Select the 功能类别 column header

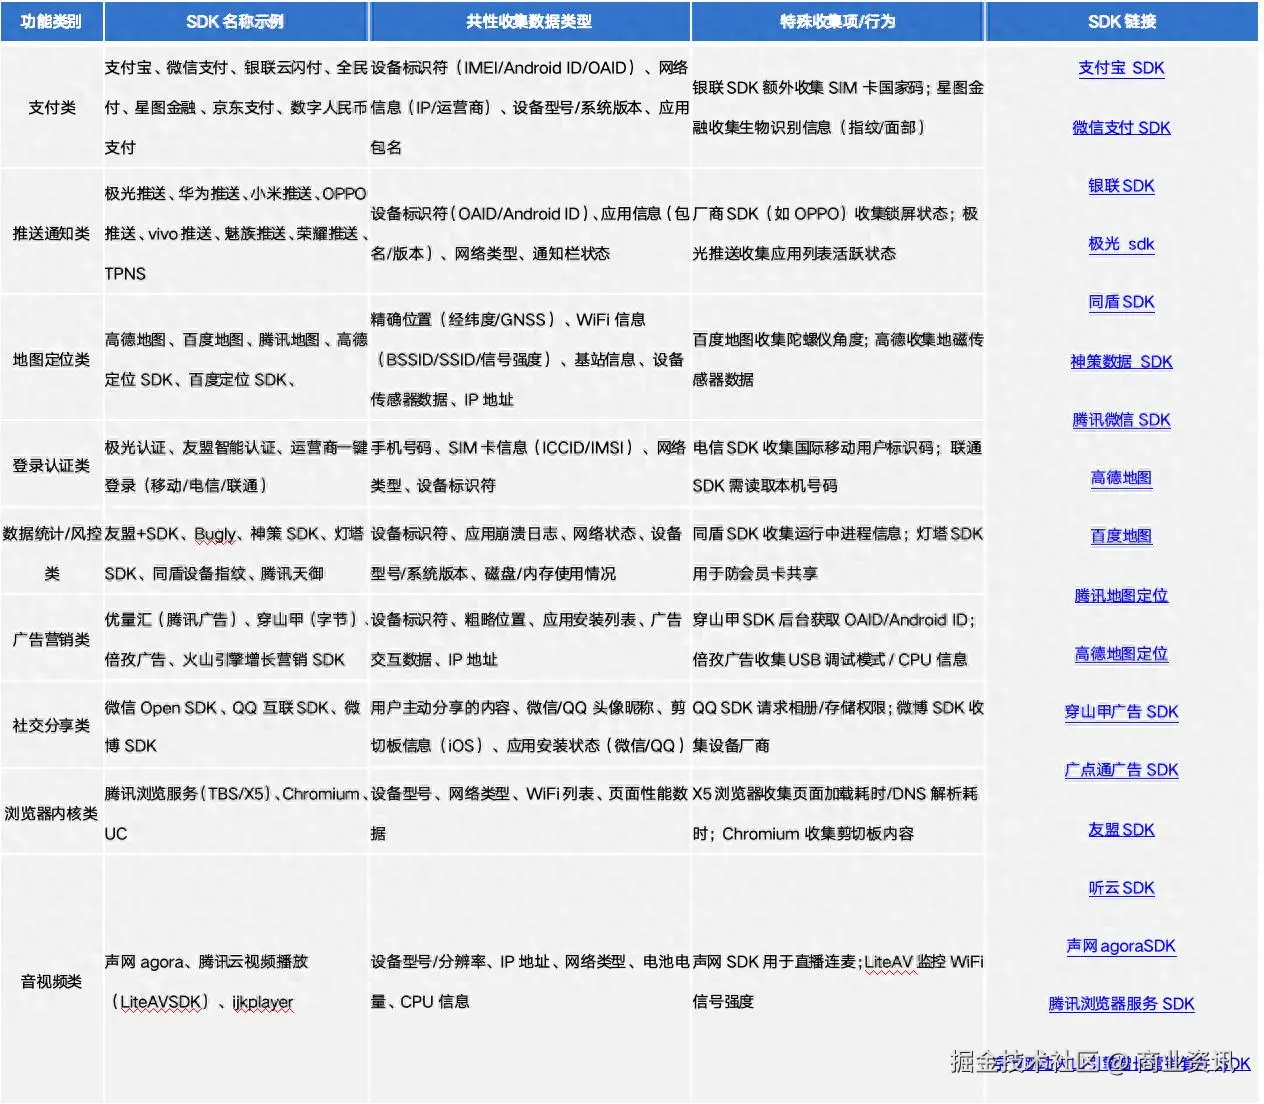51,21
